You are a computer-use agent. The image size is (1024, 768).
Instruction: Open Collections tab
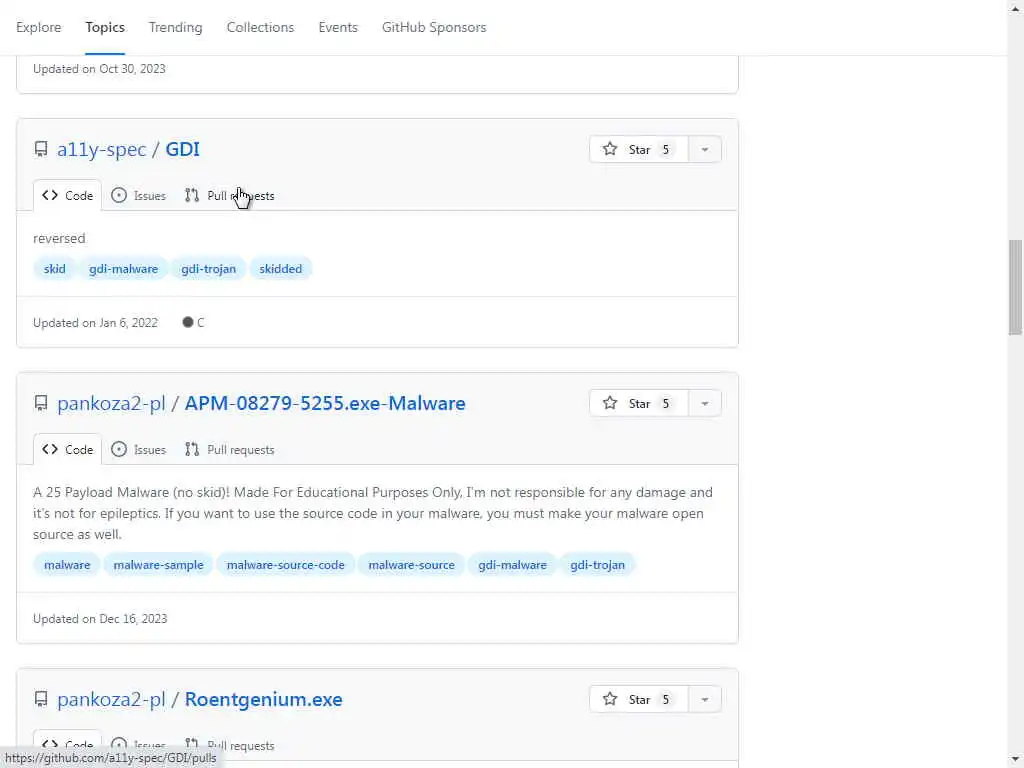tap(260, 27)
